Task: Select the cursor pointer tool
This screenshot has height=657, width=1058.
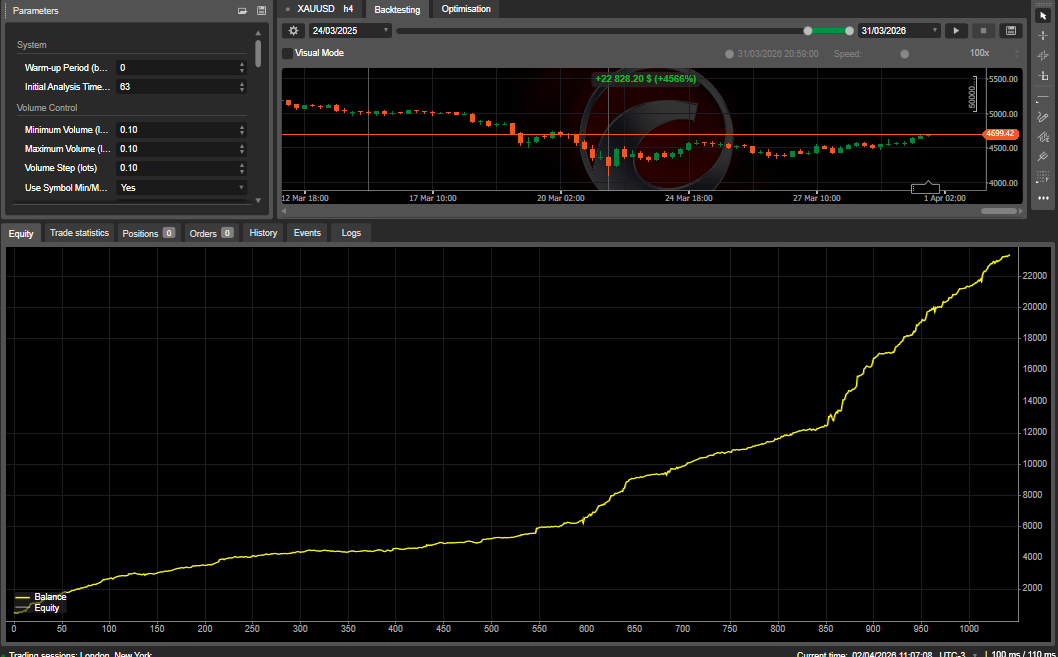Action: pyautogui.click(x=1043, y=16)
